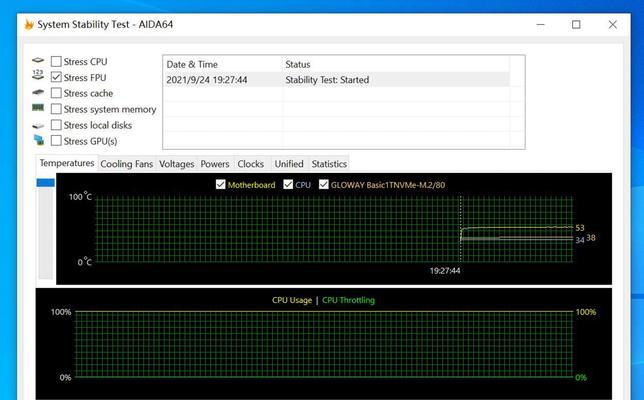Click the disk drive icon beside Stress local disks
The image size is (644, 400).
point(38,126)
